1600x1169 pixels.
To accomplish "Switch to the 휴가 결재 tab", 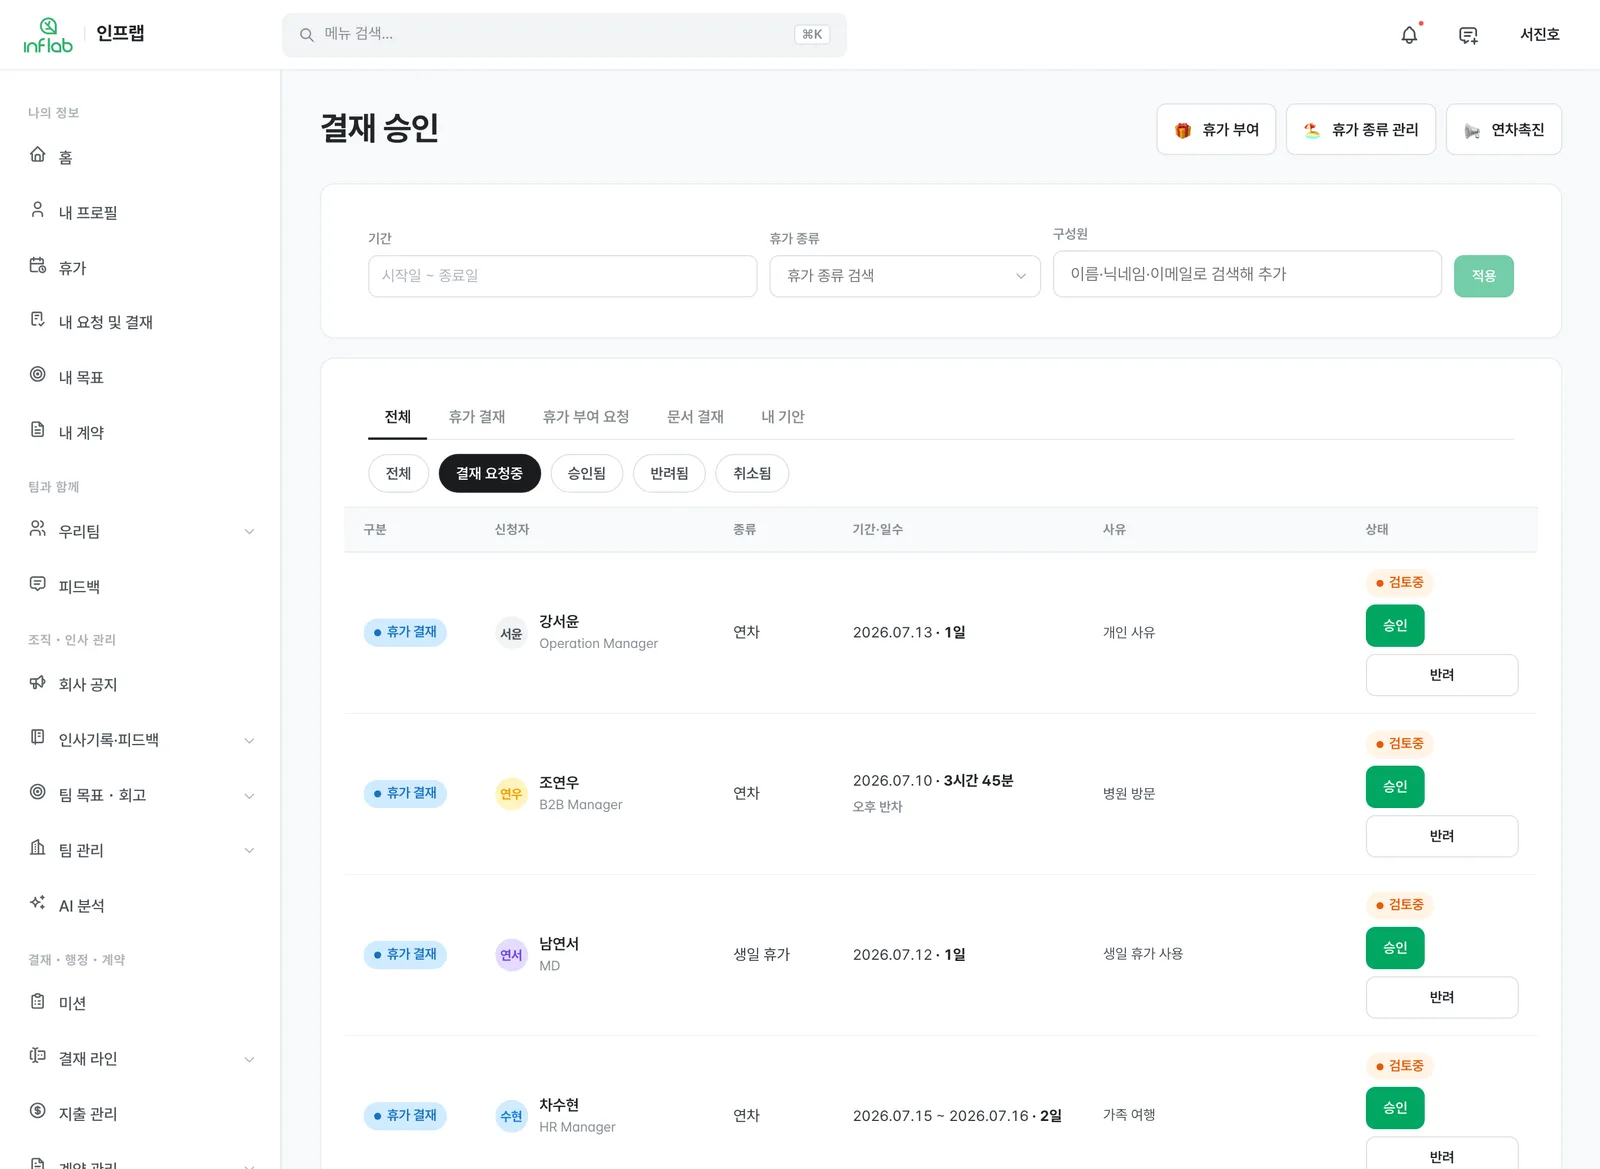I will tap(477, 417).
